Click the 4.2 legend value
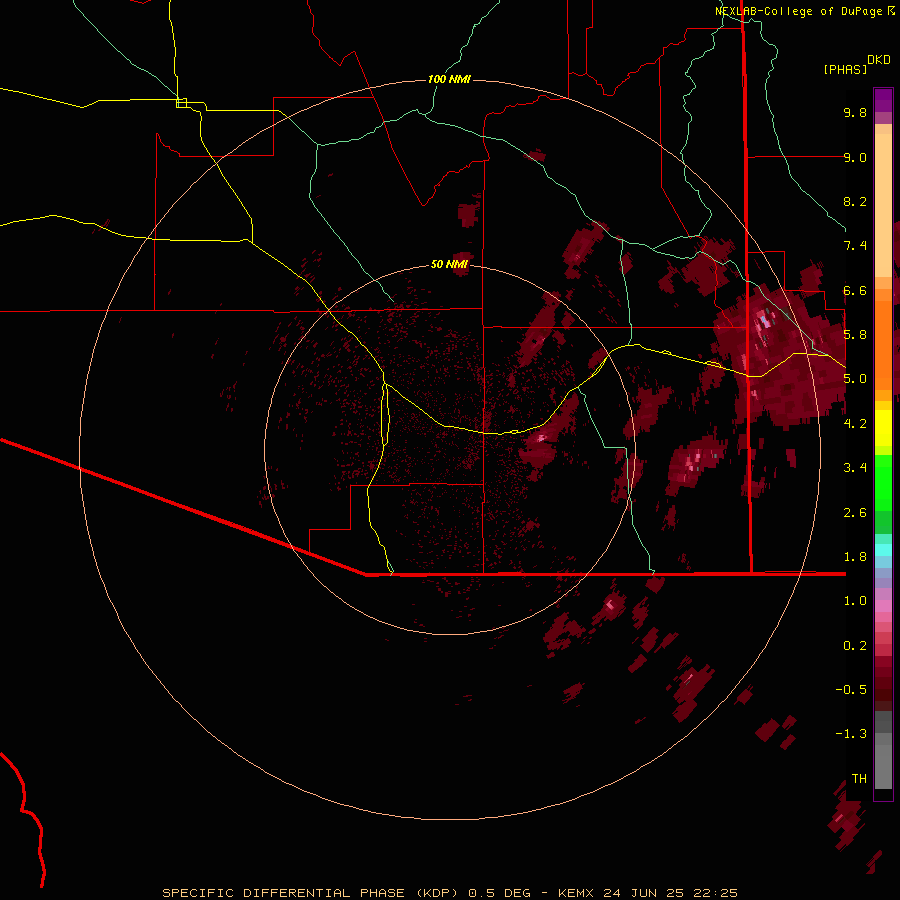The image size is (900, 900). (x=855, y=424)
